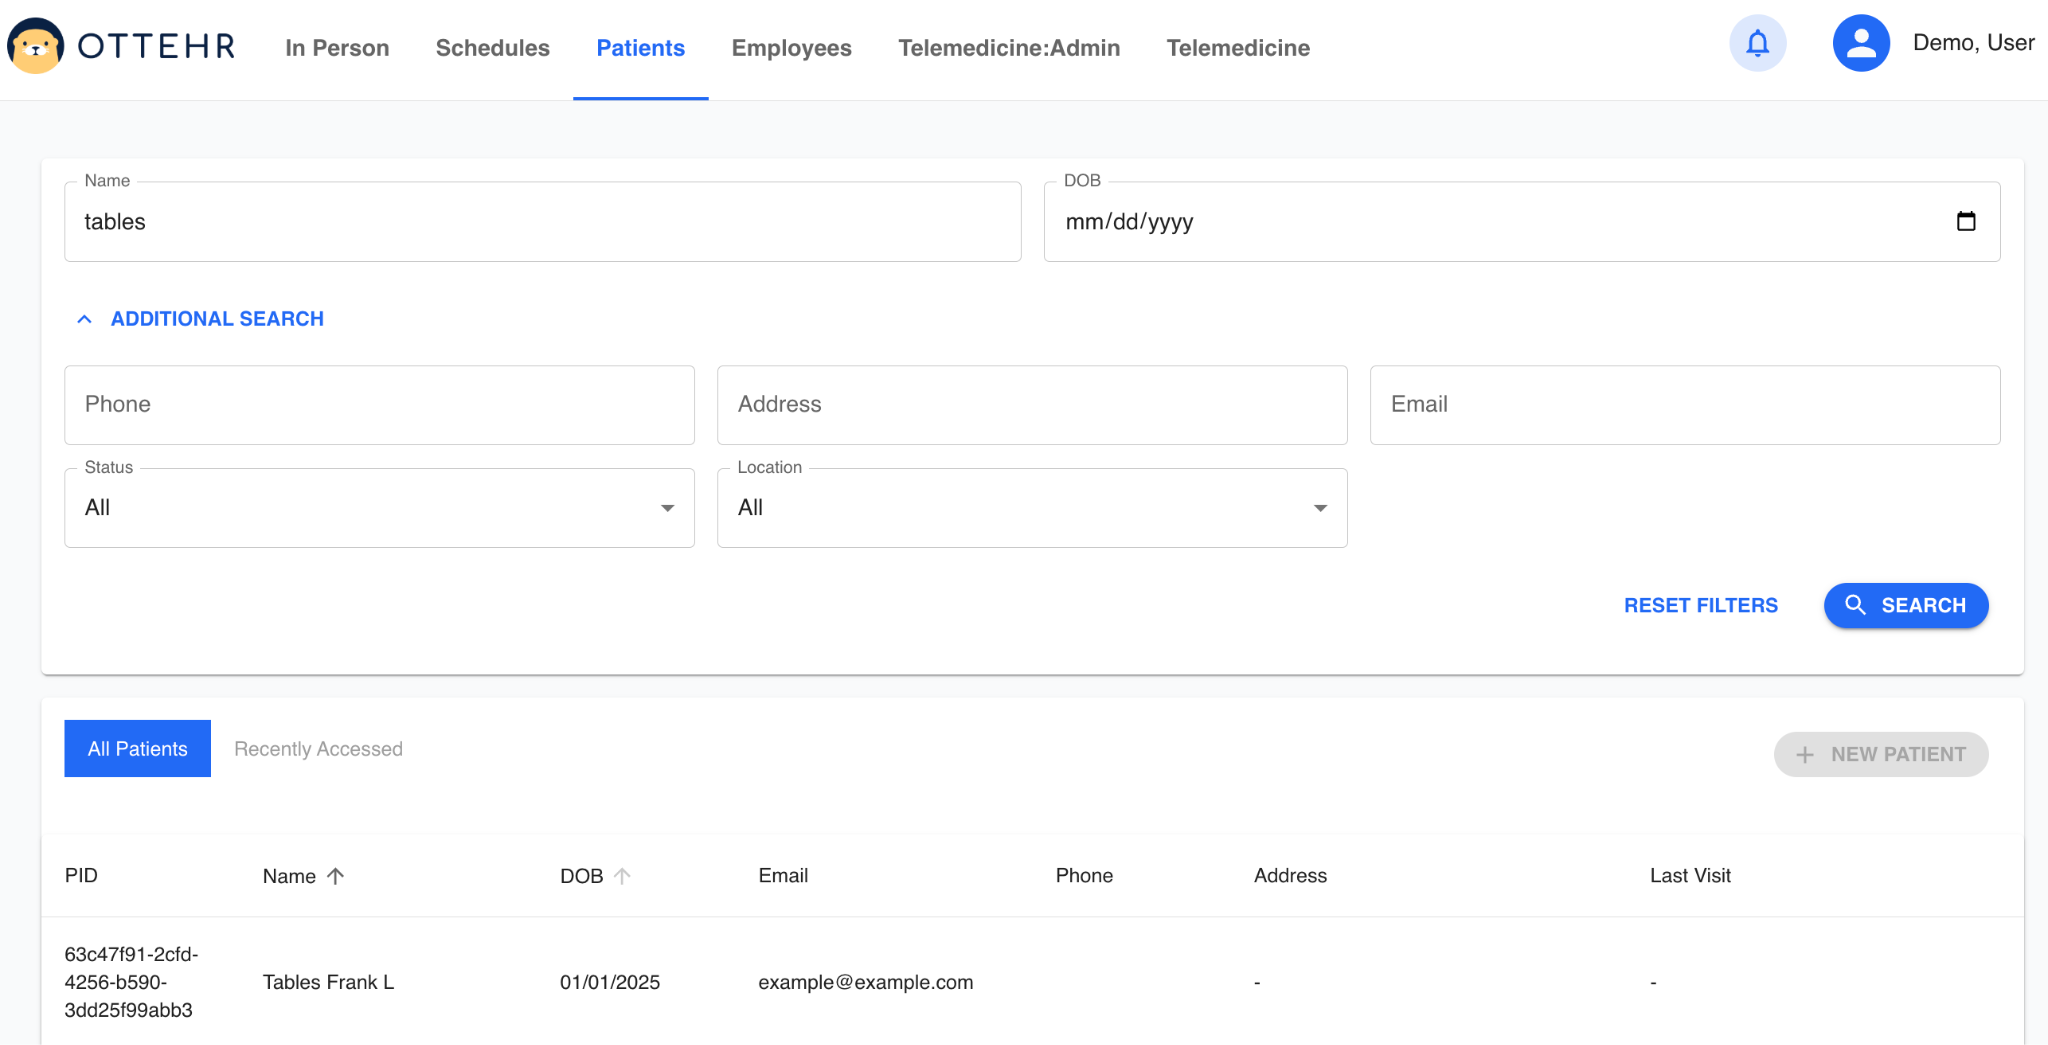
Task: Sort by DOB column arrow
Action: click(x=622, y=876)
